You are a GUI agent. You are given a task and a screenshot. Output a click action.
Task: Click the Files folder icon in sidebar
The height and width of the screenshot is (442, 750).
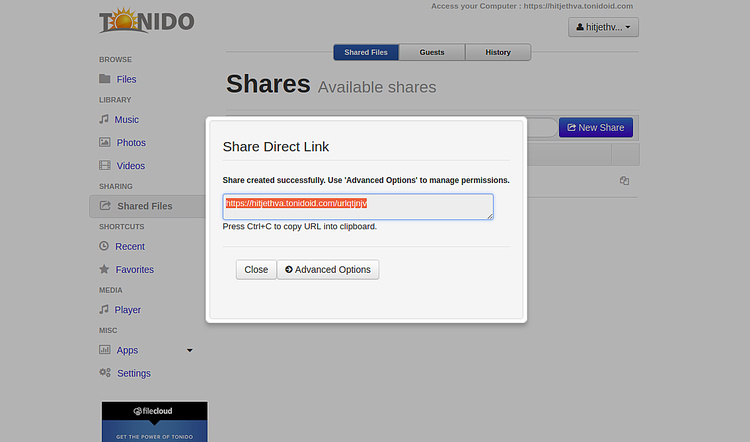[105, 79]
